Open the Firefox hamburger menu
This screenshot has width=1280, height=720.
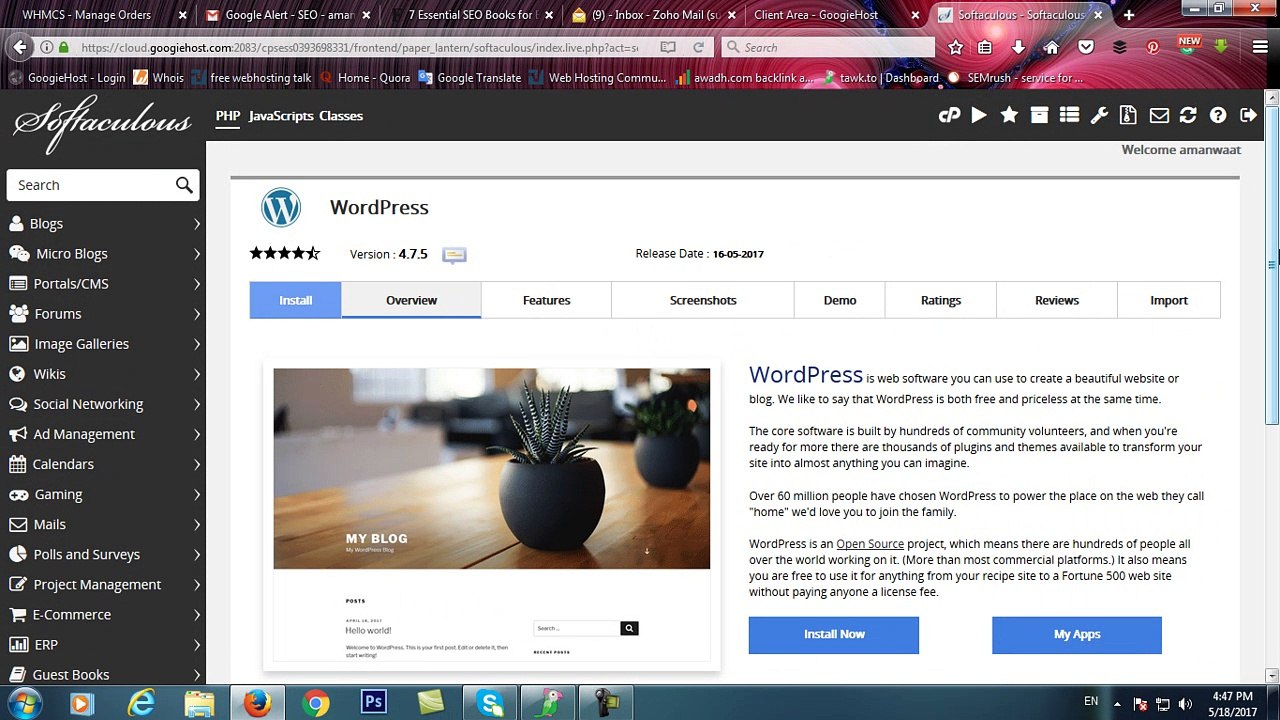pyautogui.click(x=1260, y=47)
